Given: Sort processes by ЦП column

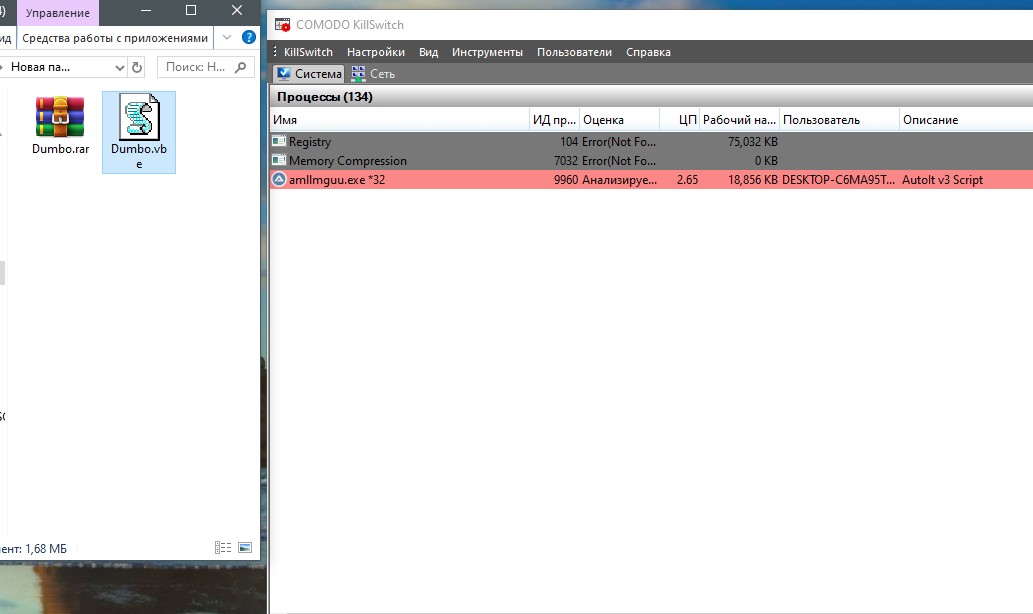Looking at the screenshot, I should [x=679, y=120].
